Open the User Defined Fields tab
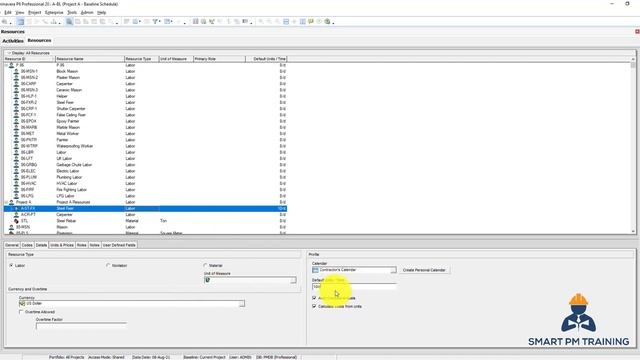Viewport: 640px width, 360px height. pos(119,245)
